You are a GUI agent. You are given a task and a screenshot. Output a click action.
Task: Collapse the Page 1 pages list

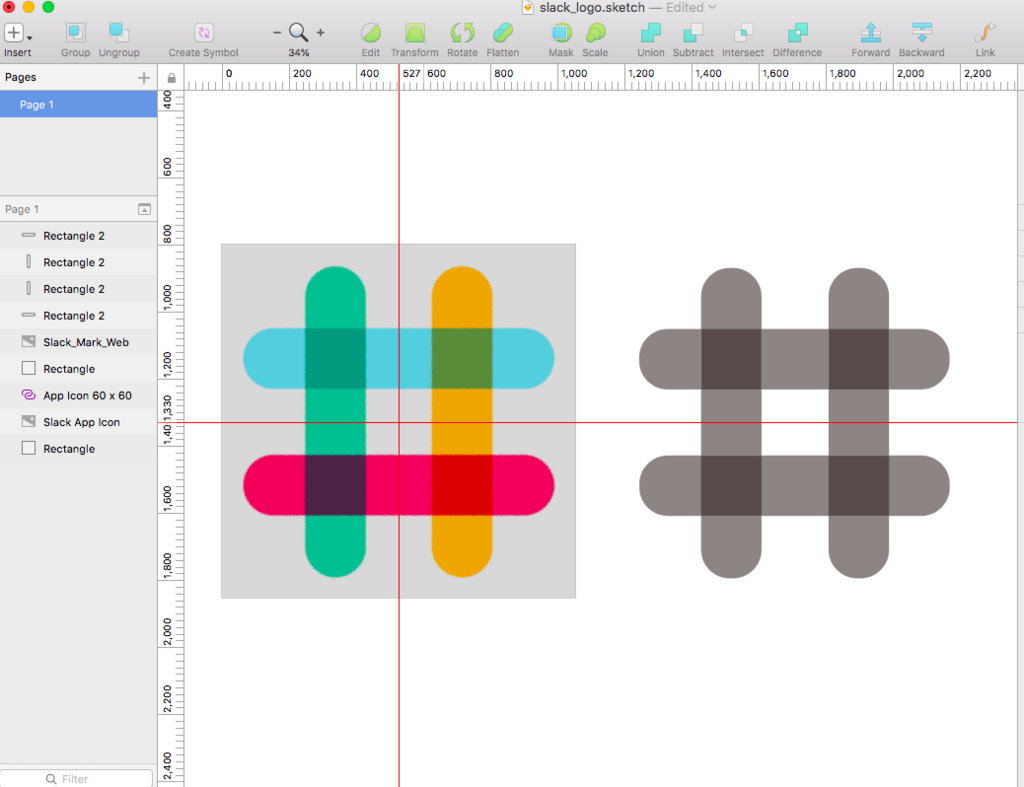point(144,209)
